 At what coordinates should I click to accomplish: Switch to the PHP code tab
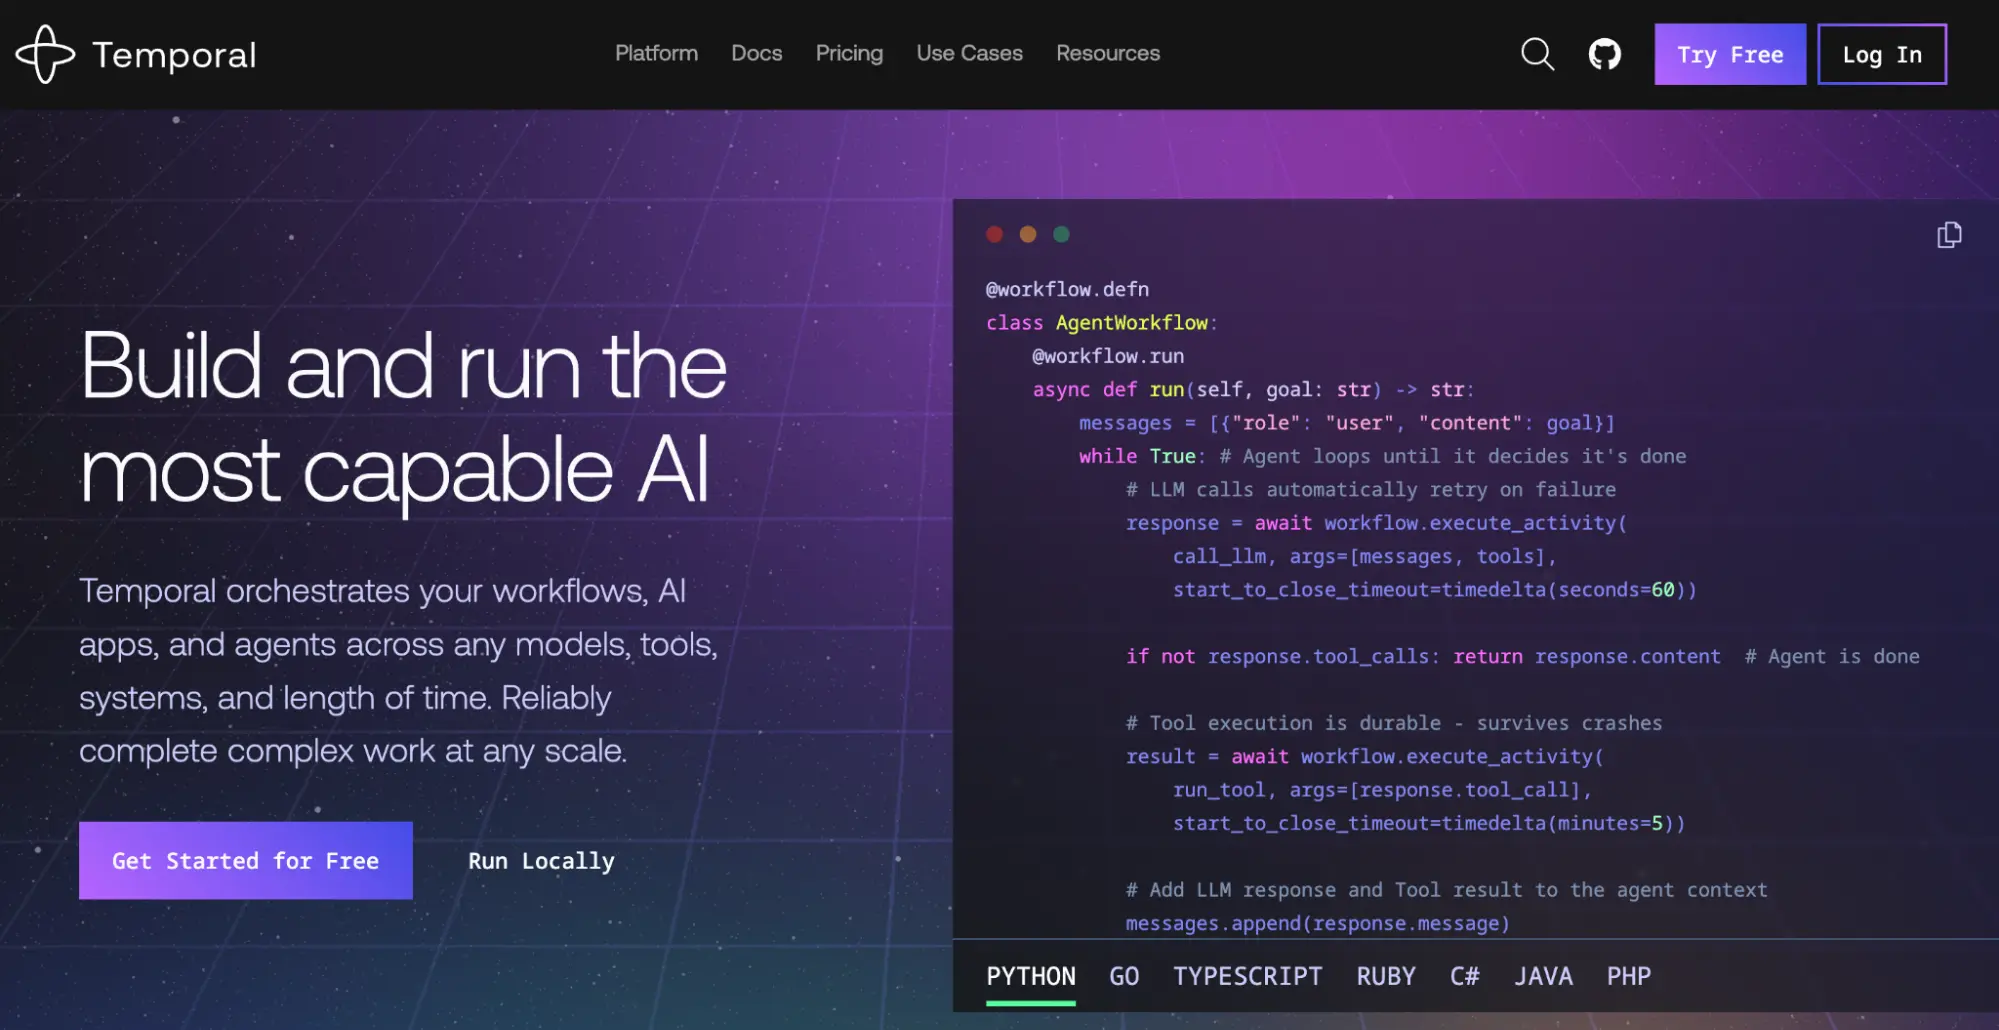[1629, 976]
